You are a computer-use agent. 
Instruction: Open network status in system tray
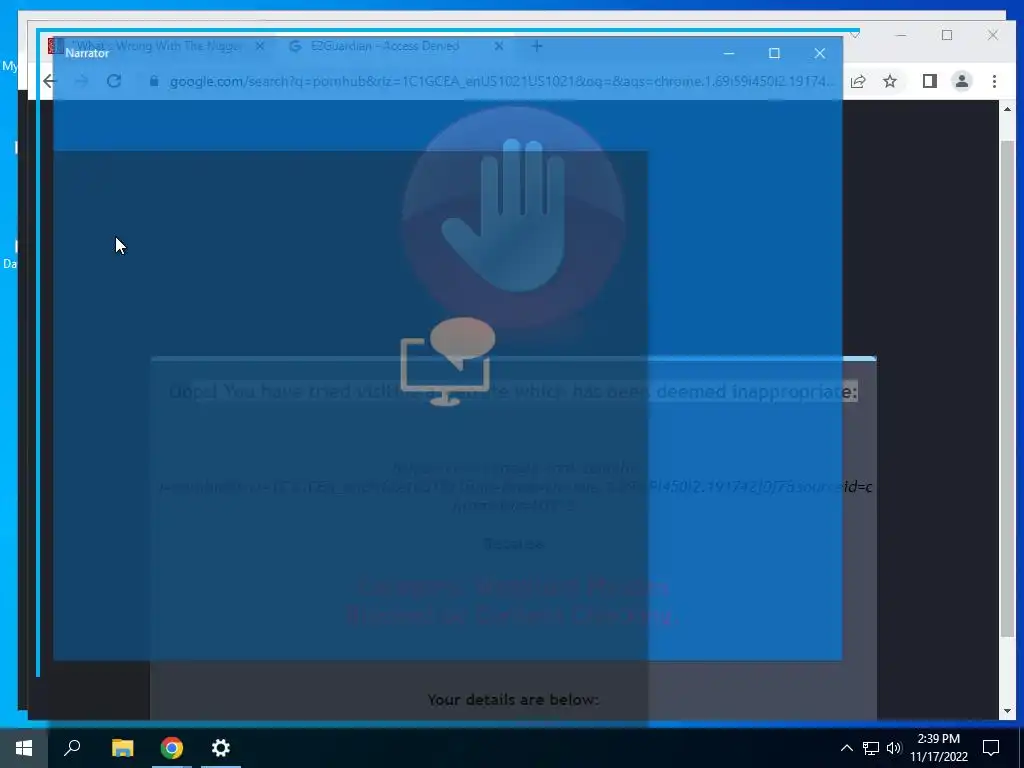coord(871,748)
